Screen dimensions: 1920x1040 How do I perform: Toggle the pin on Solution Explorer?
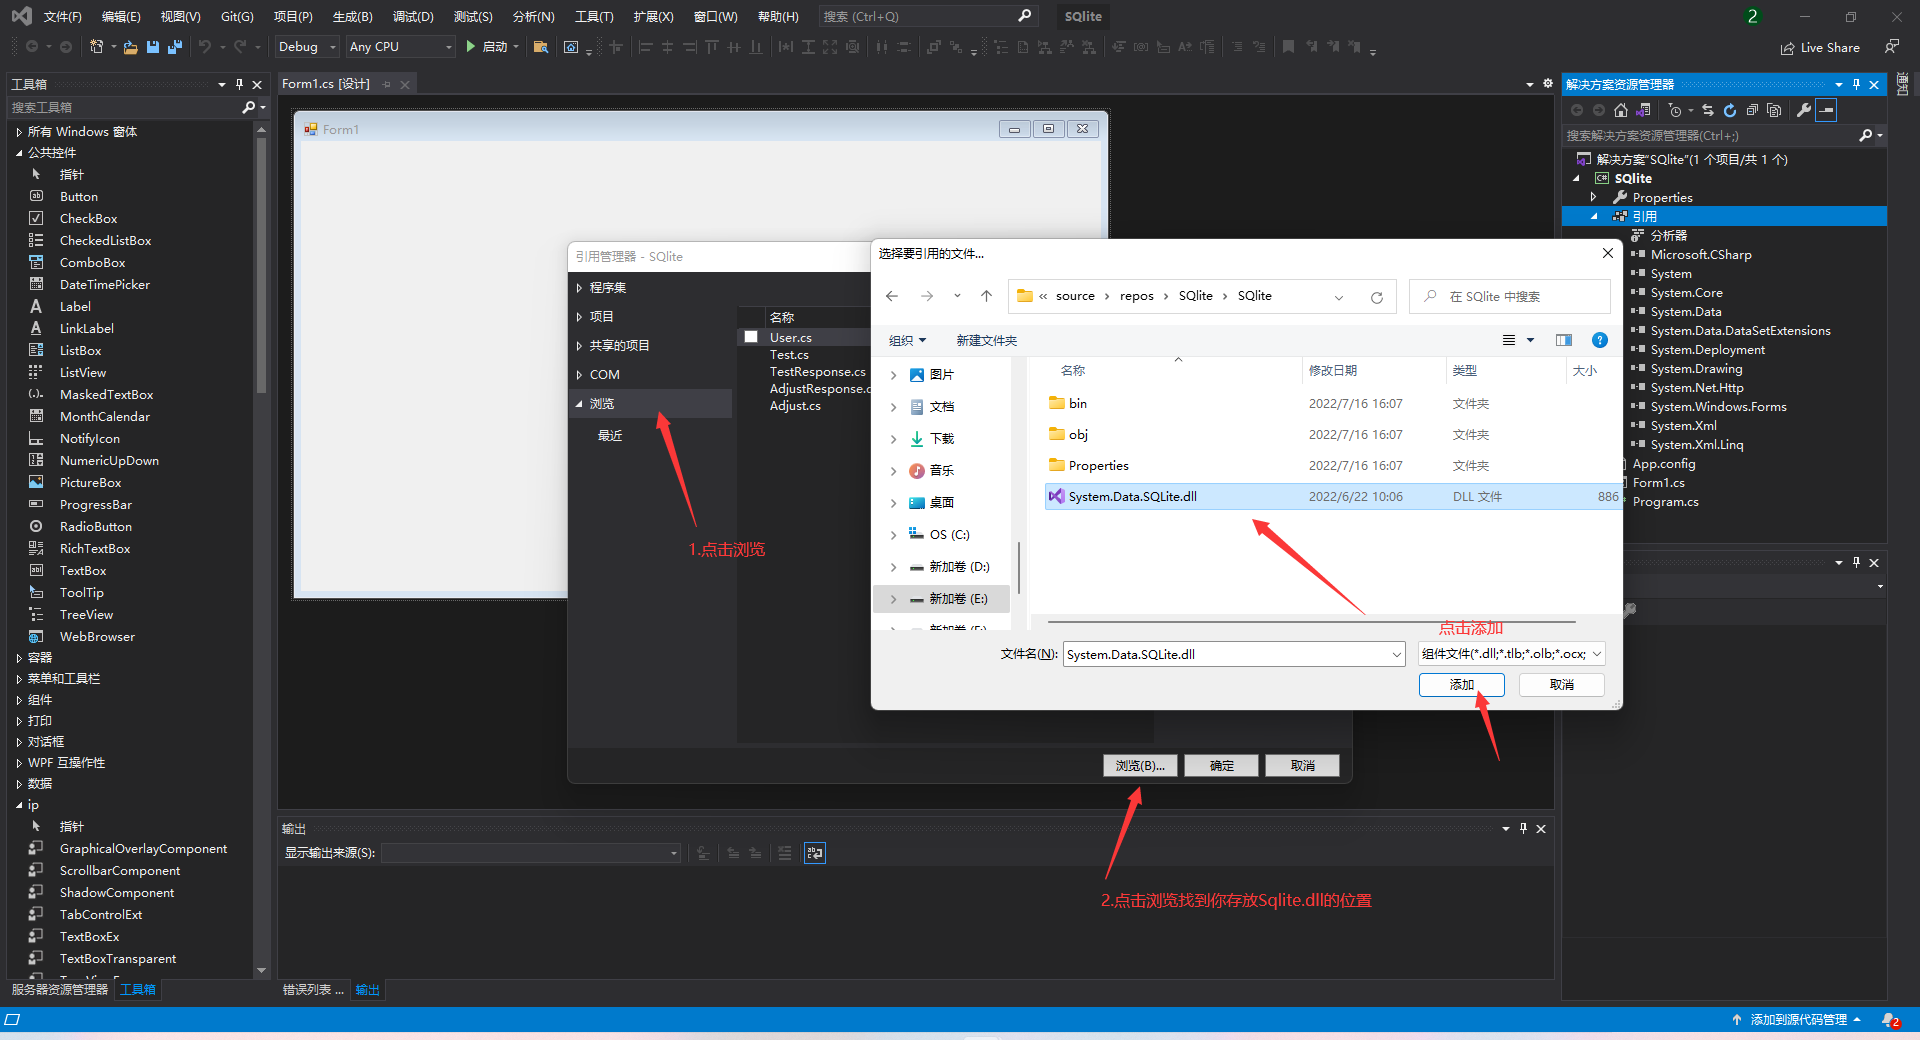[1856, 84]
